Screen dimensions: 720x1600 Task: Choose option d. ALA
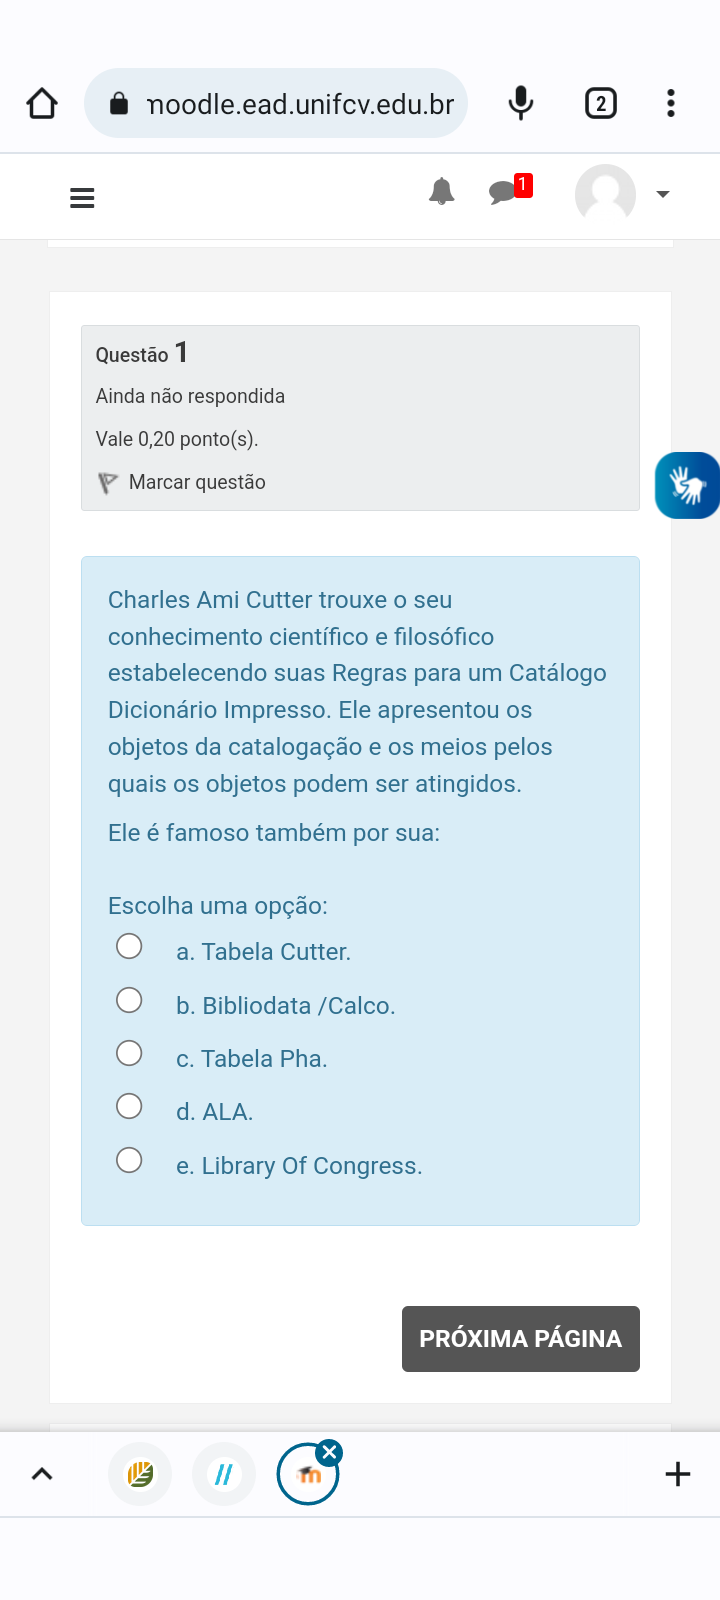click(129, 1106)
